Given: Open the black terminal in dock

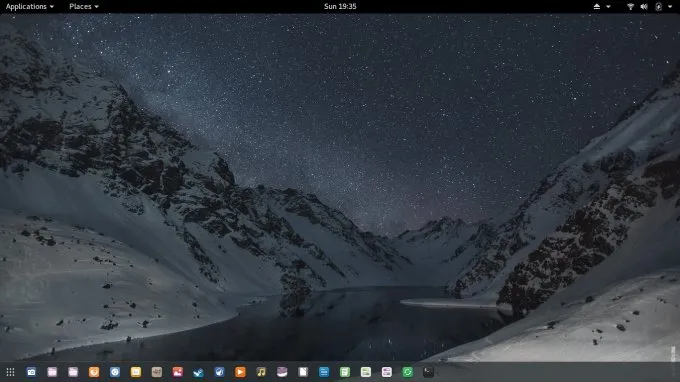Looking at the screenshot, I should (x=428, y=372).
